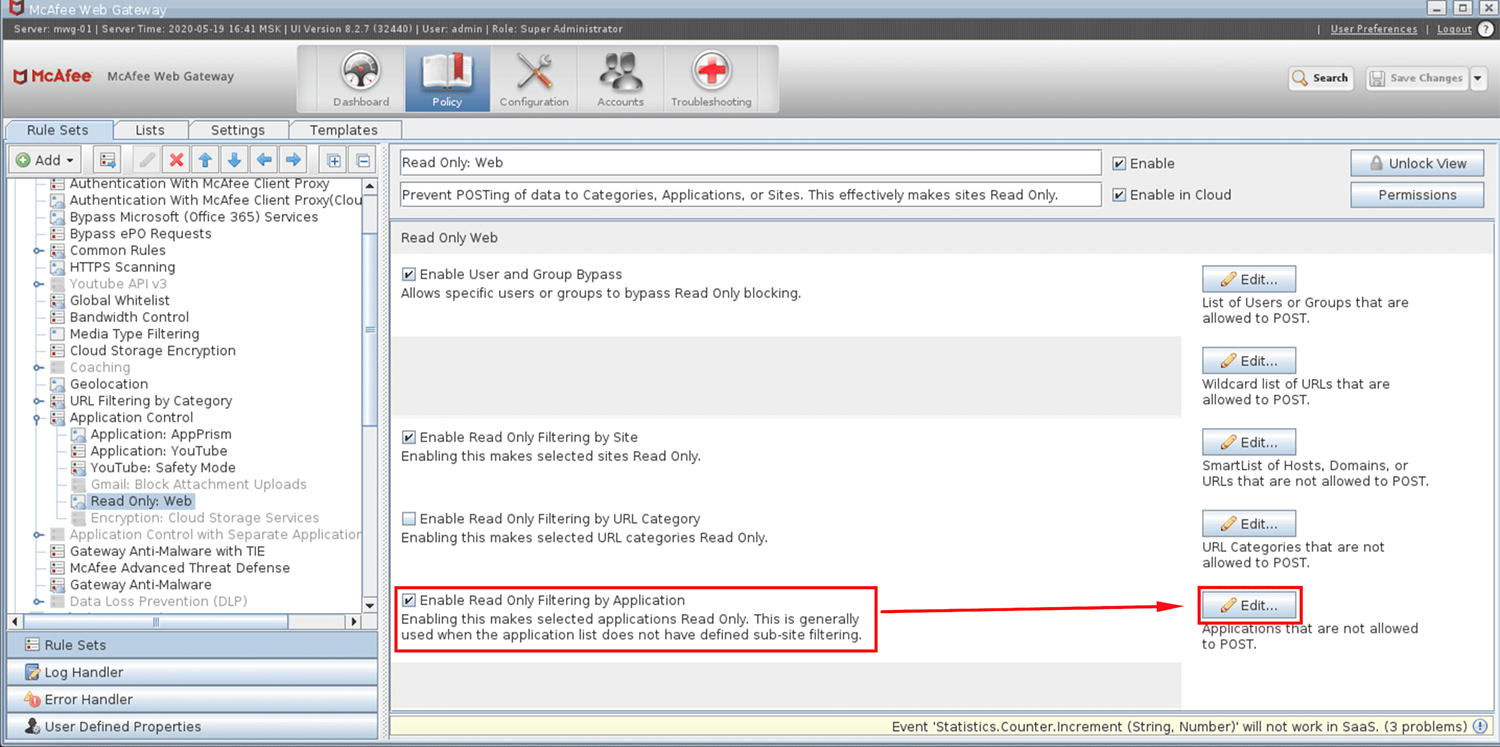
Task: Move the selected rule set up
Action: pos(206,160)
